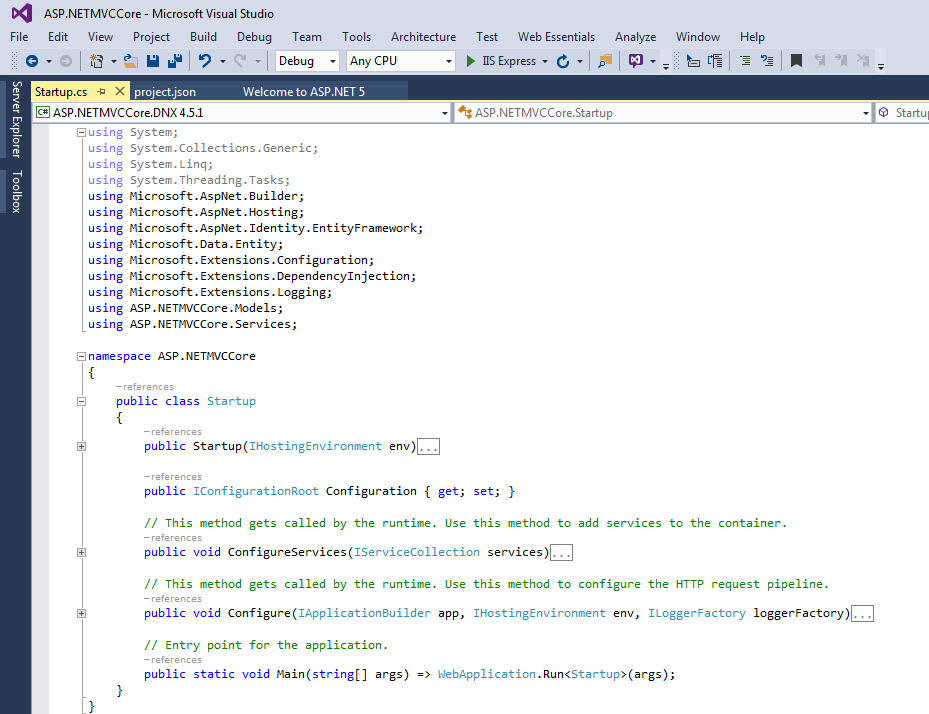Pin the Startup.cs tab
The height and width of the screenshot is (714, 929).
[101, 91]
